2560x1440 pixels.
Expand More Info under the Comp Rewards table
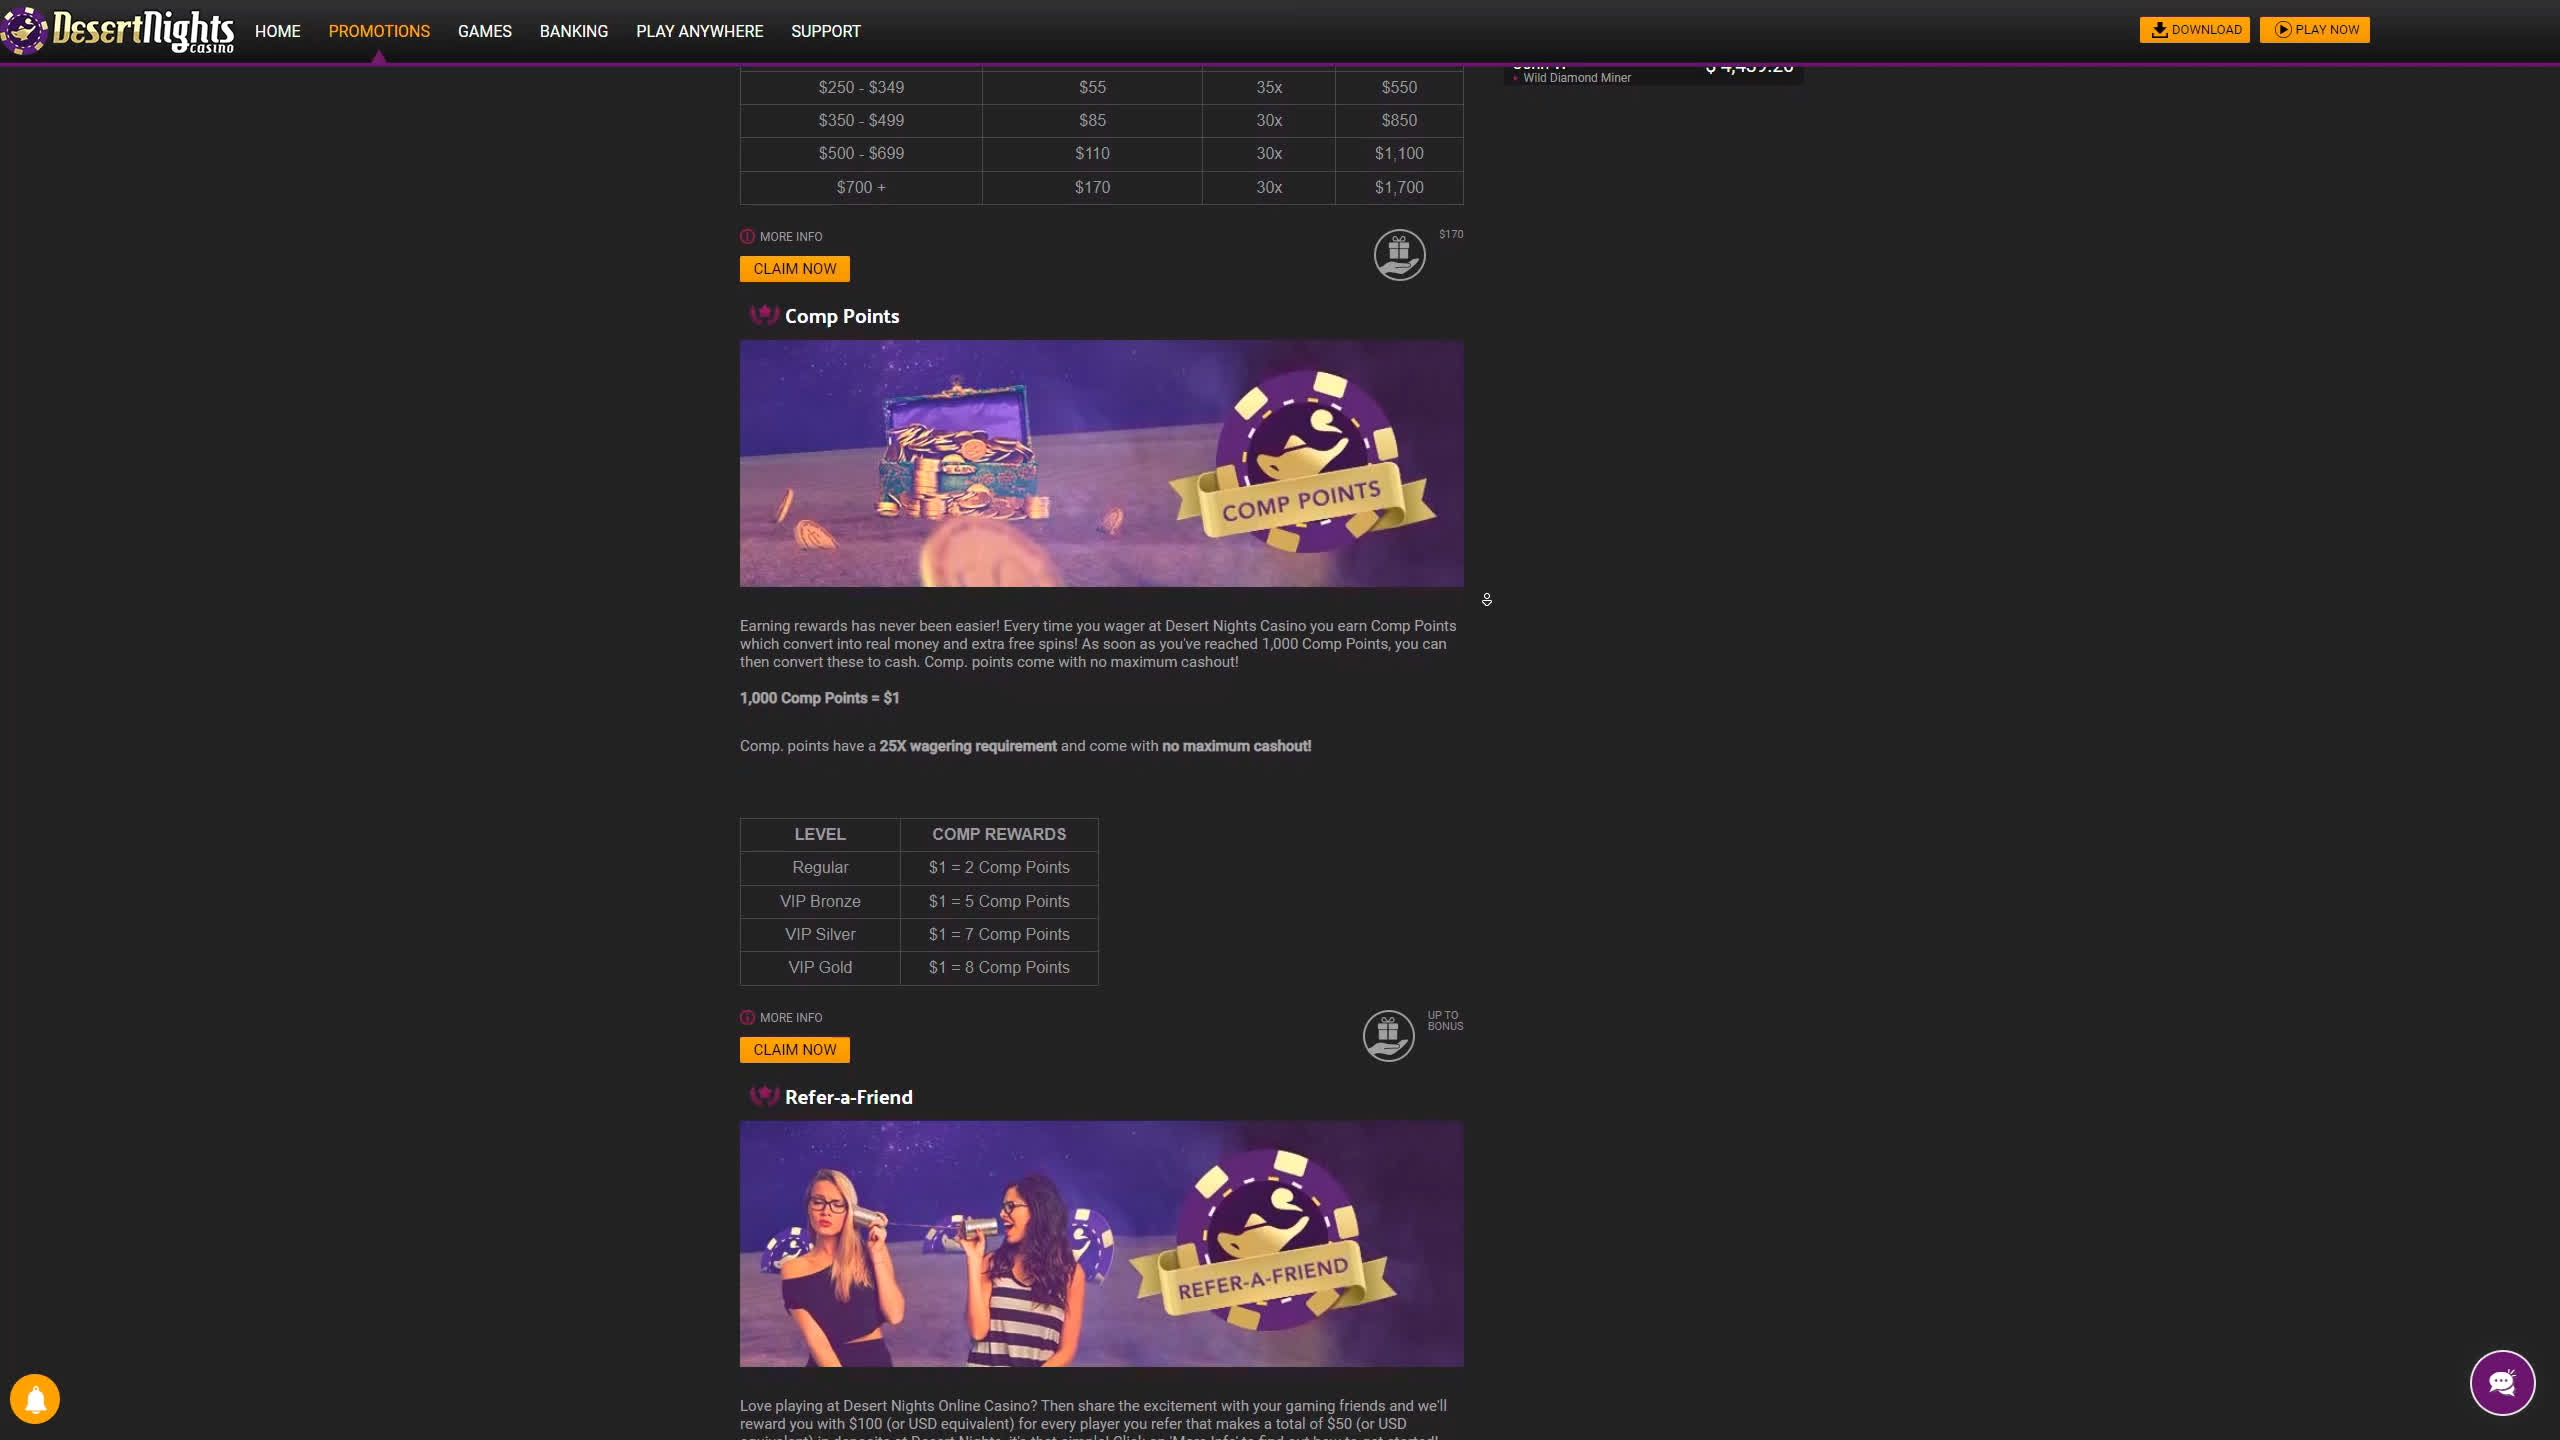pyautogui.click(x=790, y=1018)
